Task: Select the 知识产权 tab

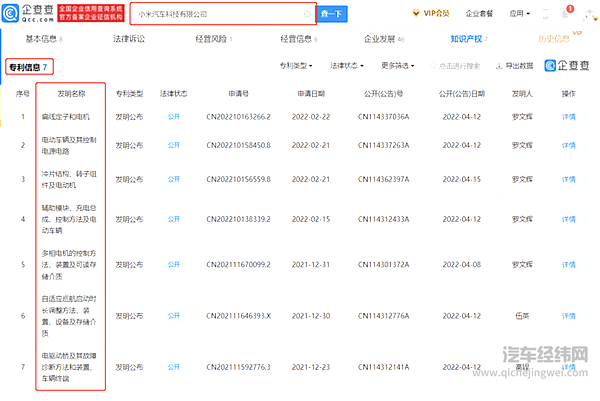Action: coord(469,39)
